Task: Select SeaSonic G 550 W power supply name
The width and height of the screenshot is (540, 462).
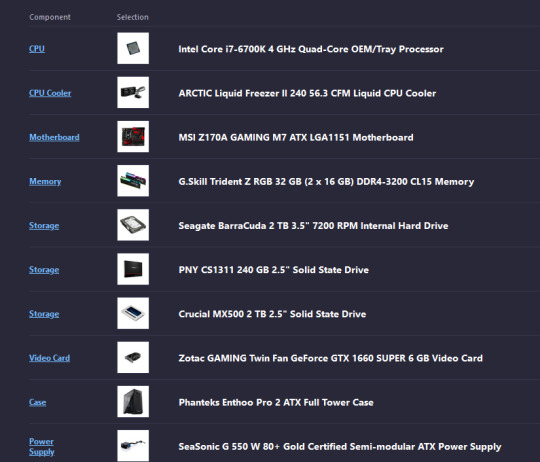Action: pos(340,447)
